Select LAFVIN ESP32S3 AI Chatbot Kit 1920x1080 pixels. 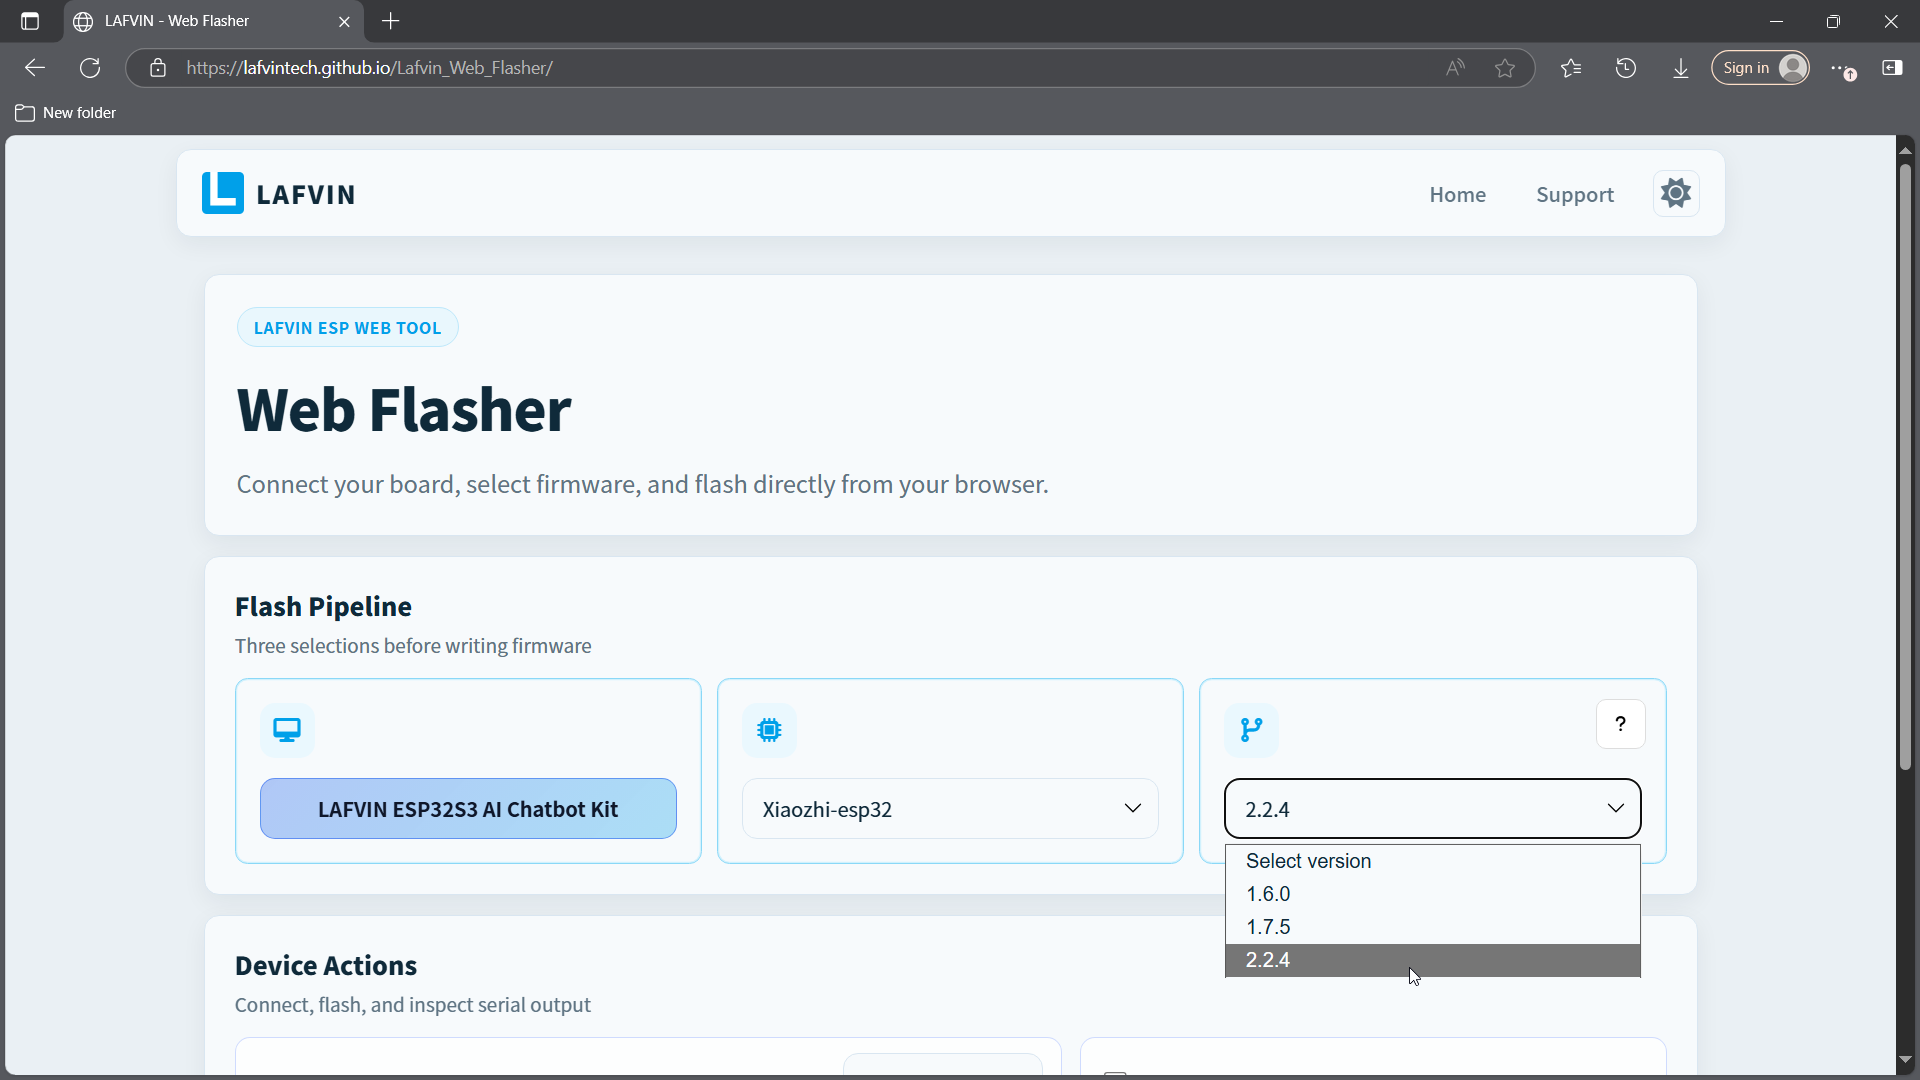pyautogui.click(x=468, y=809)
